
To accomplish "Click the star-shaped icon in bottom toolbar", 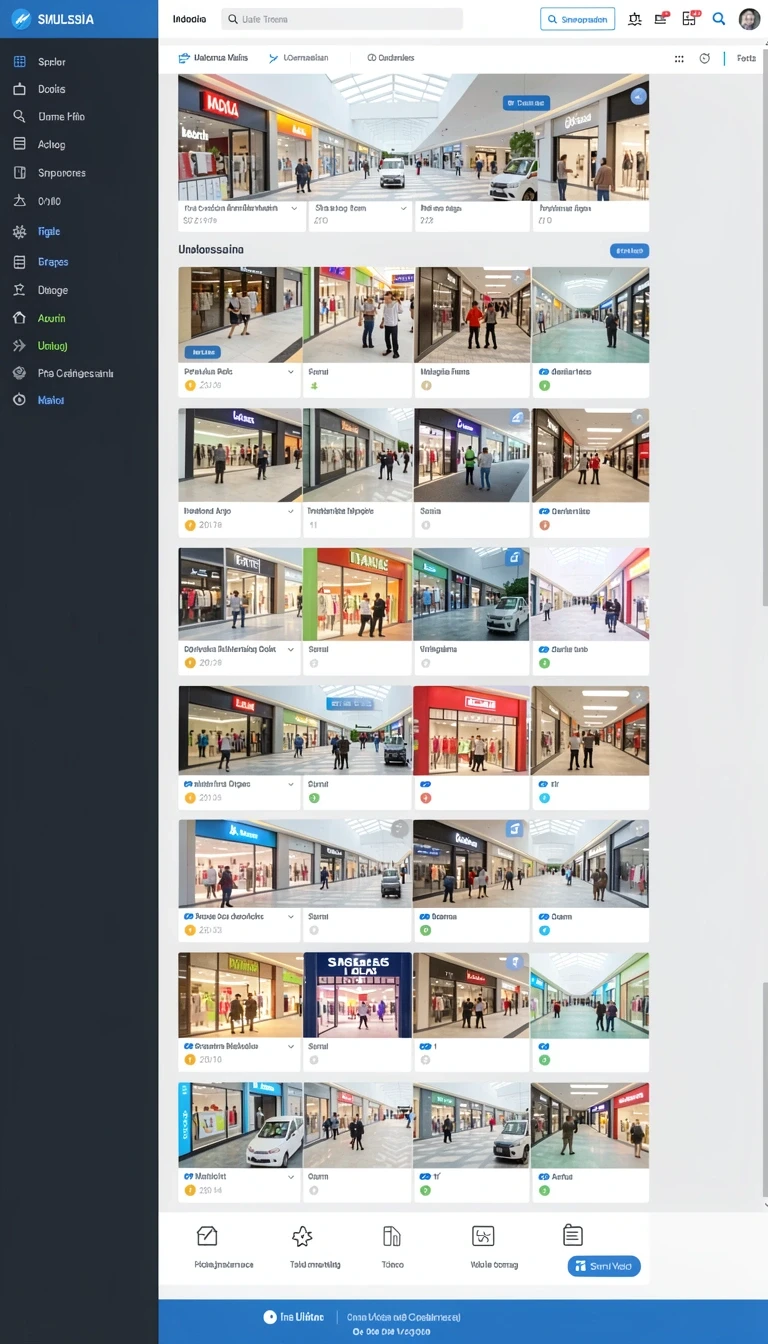I will click(301, 1237).
